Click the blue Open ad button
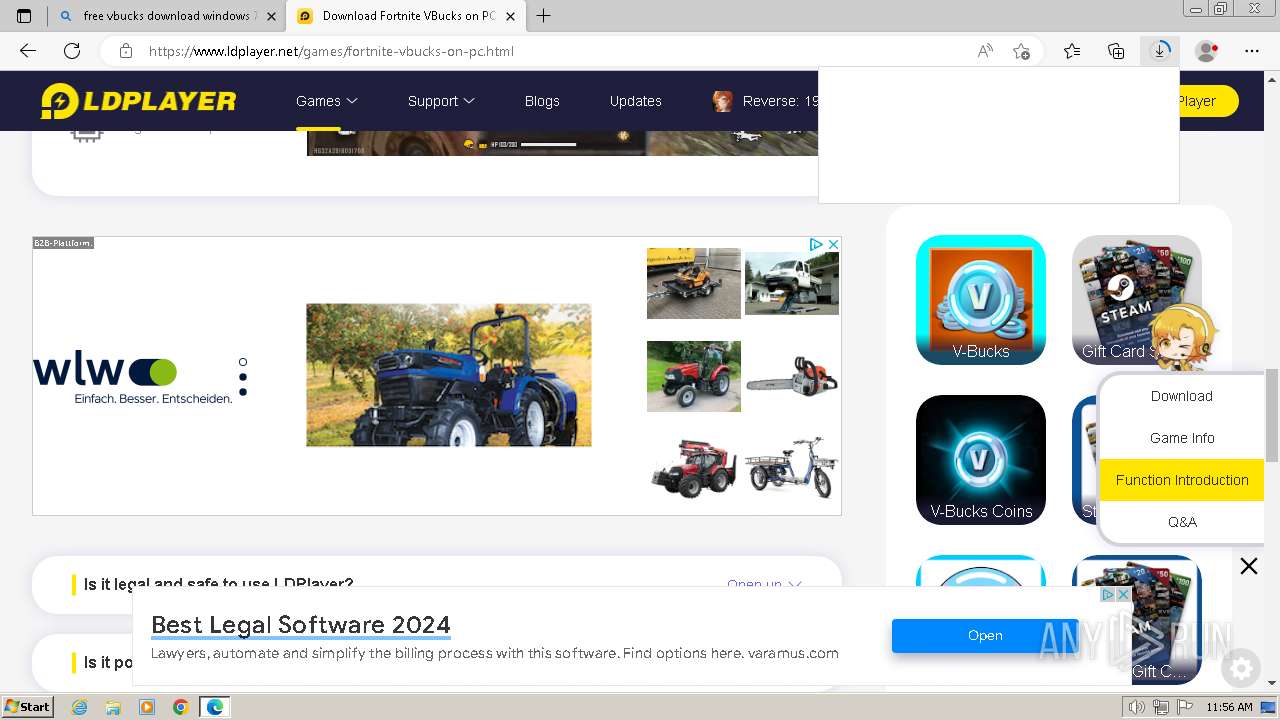Image resolution: width=1280 pixels, height=720 pixels. 985,635
